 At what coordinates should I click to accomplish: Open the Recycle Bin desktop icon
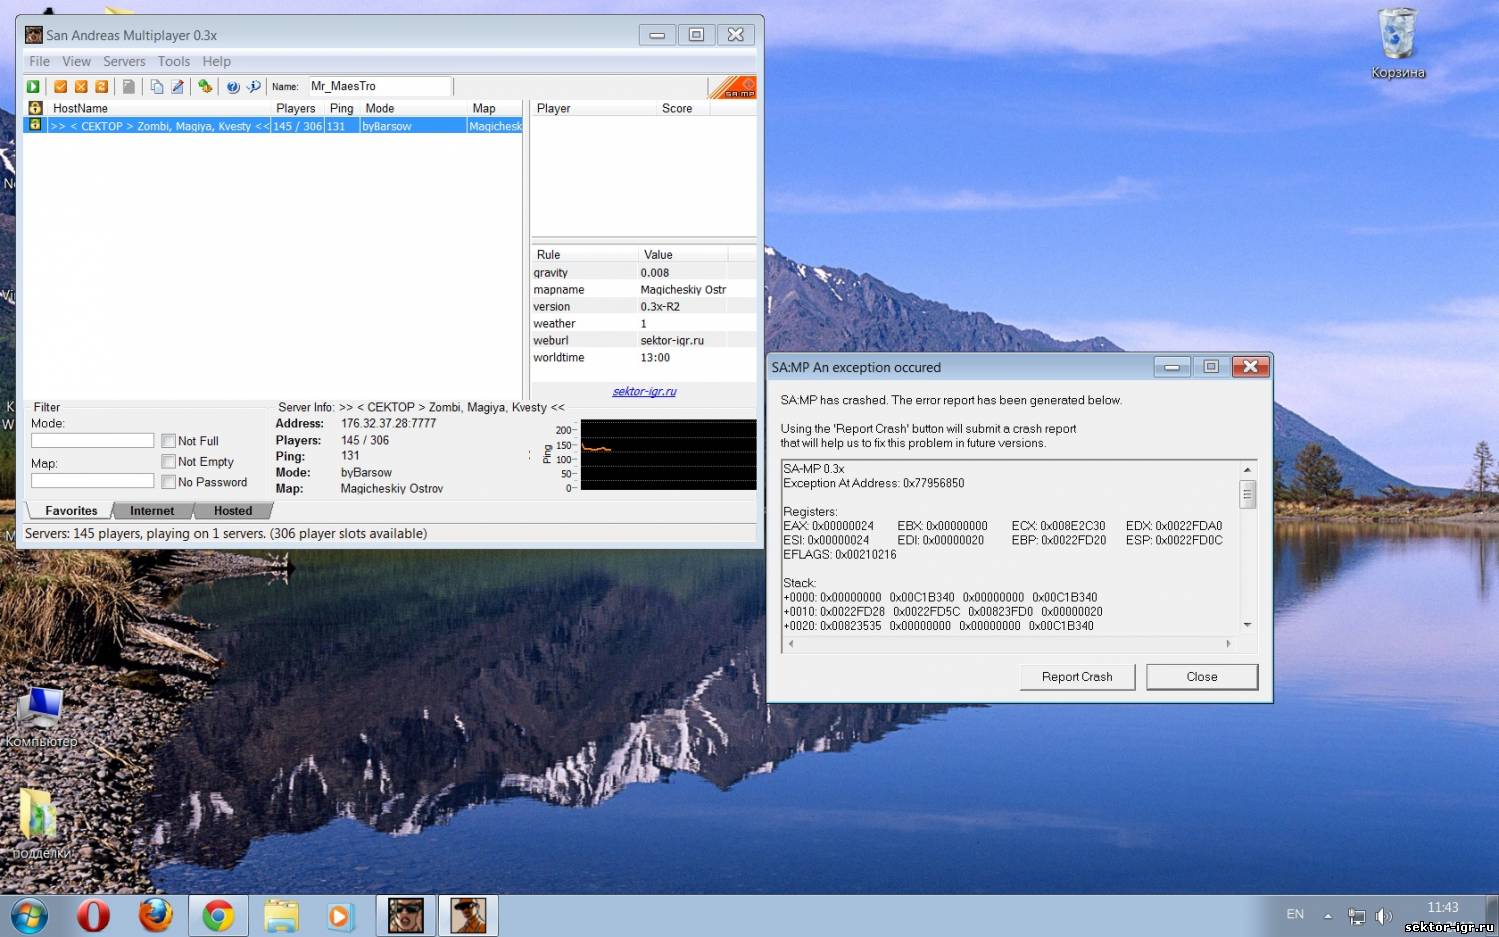click(x=1398, y=43)
